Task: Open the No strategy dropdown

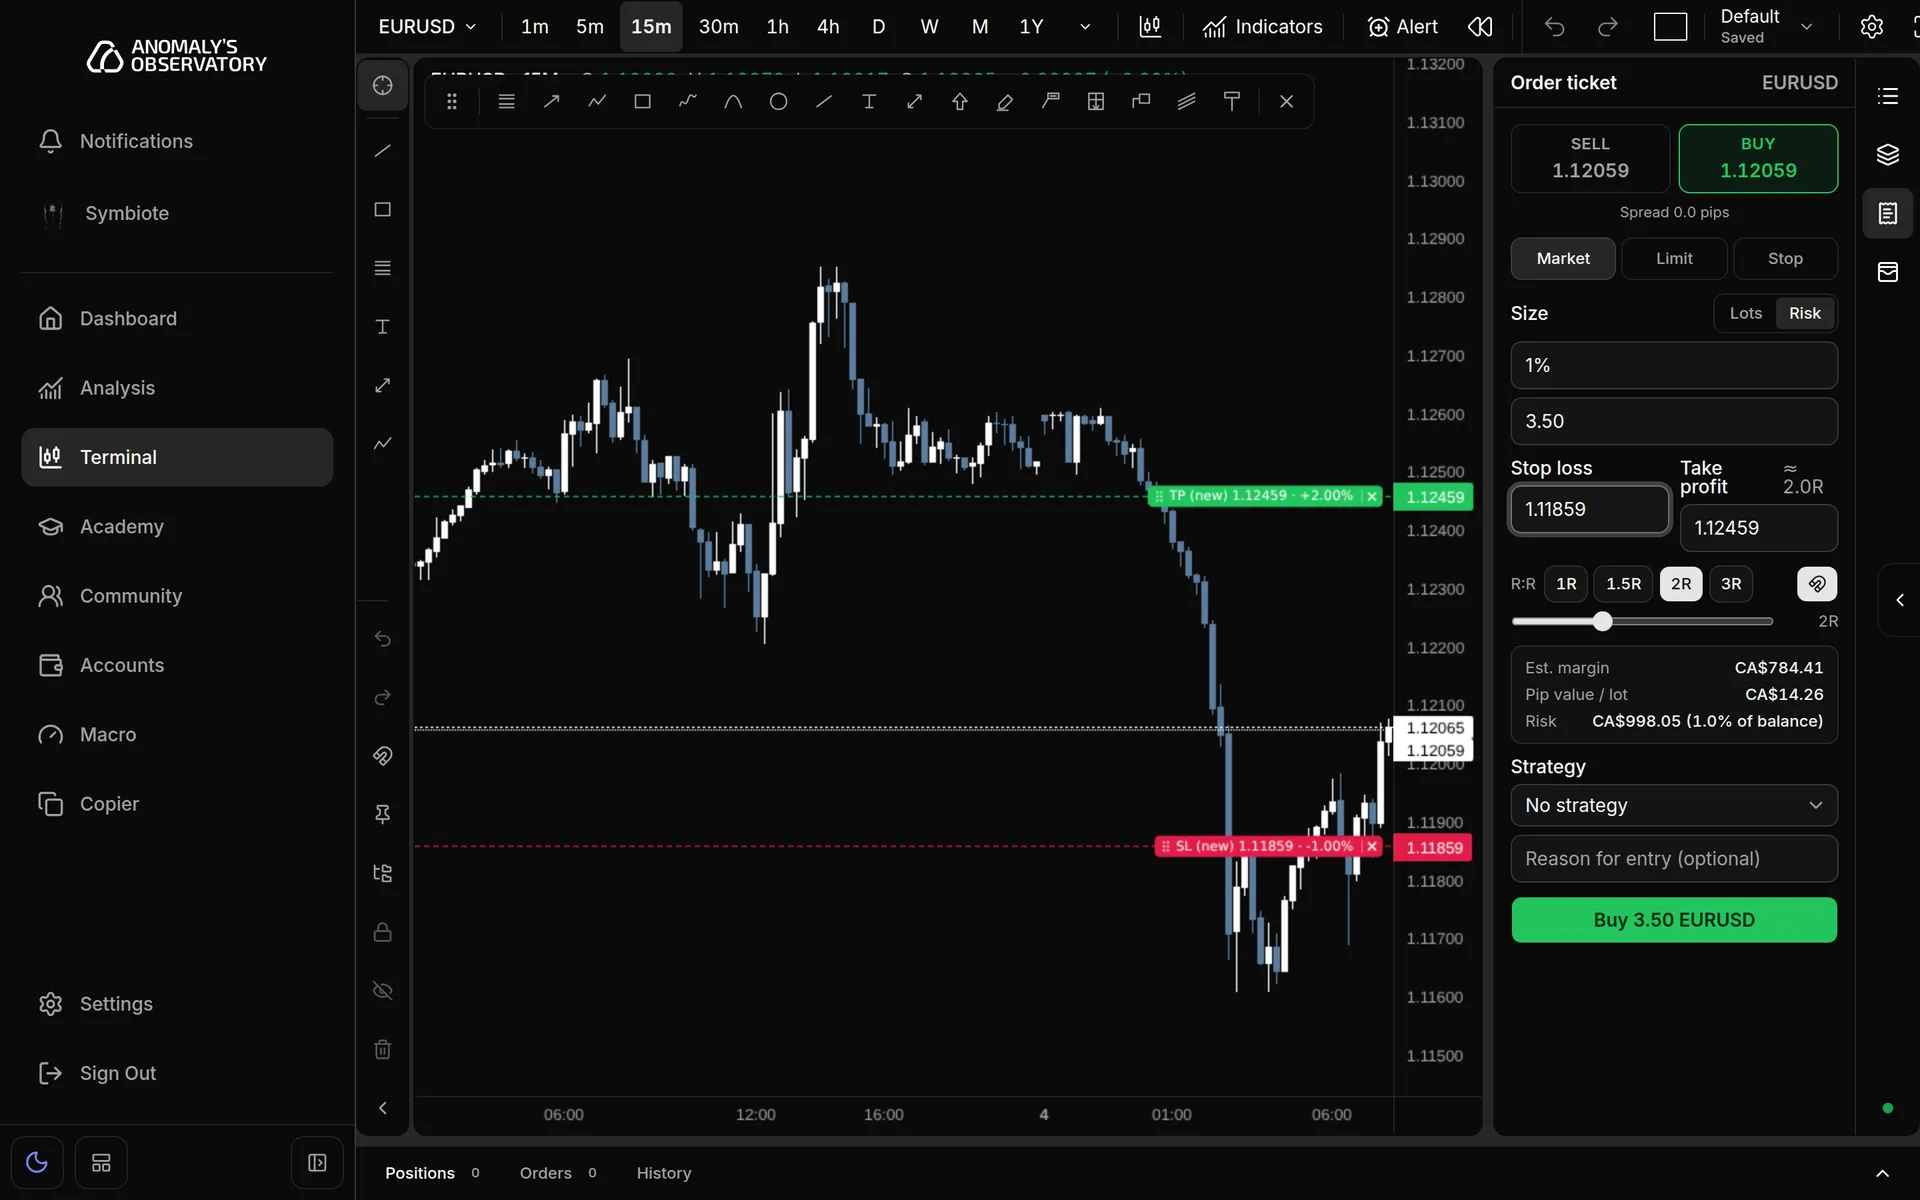Action: point(1673,806)
